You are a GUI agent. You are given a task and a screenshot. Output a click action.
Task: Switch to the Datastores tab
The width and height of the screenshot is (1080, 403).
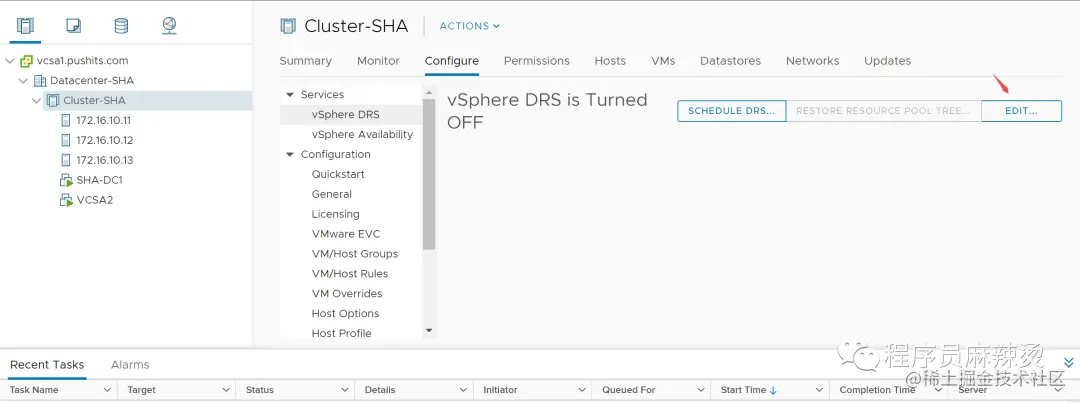(x=730, y=61)
